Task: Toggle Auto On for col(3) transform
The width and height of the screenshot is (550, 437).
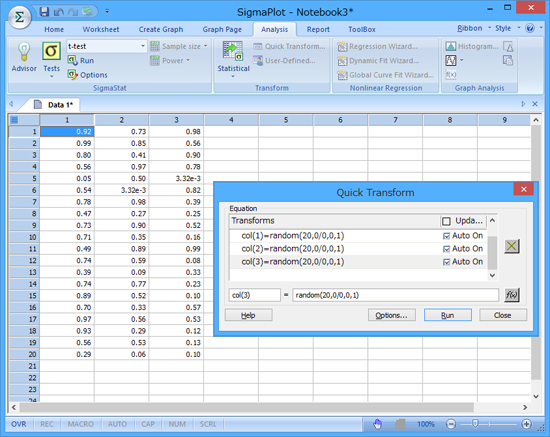Action: 447,262
